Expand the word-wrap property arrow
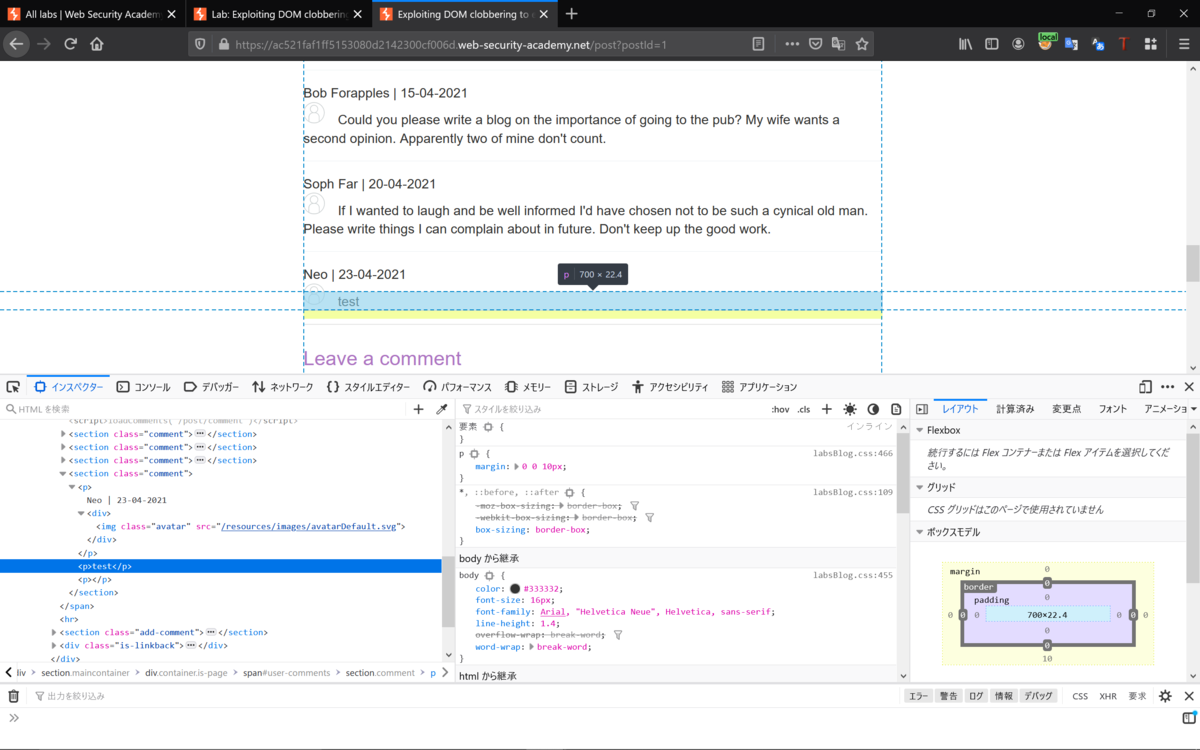 pos(532,647)
